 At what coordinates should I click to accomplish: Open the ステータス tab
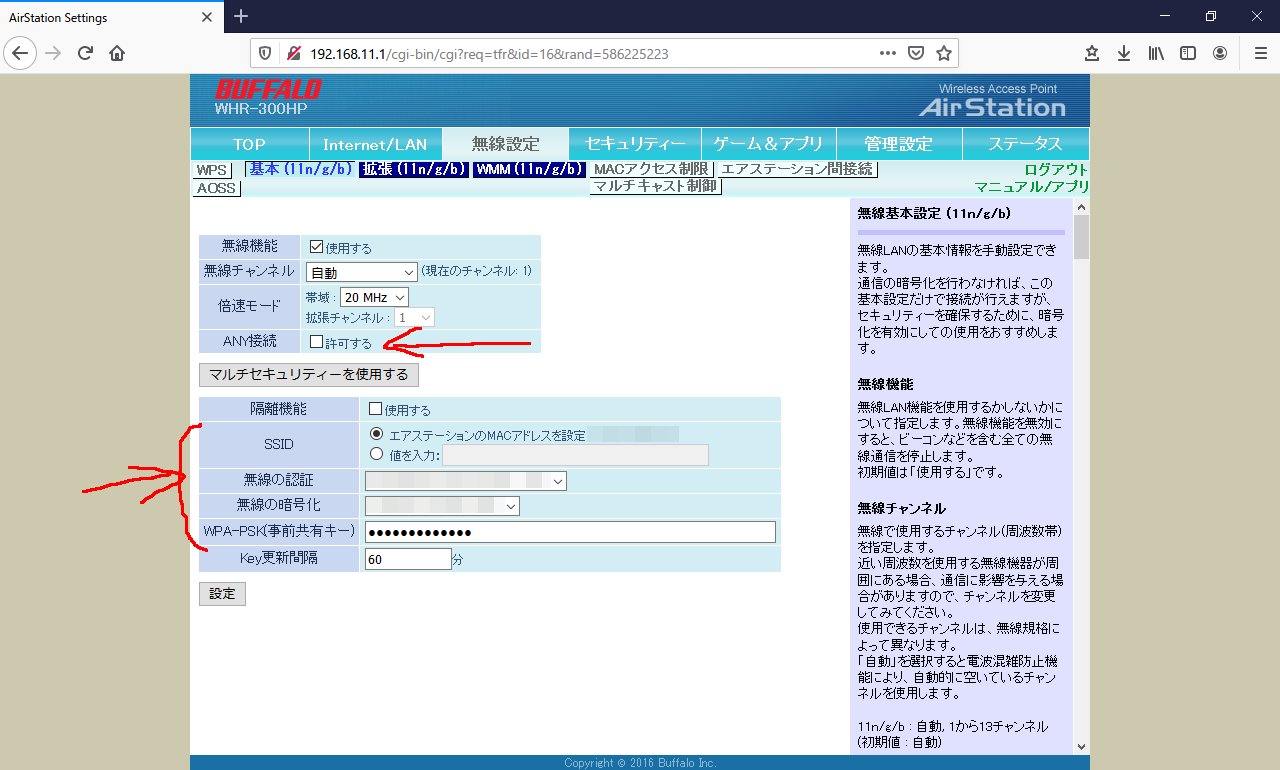(1025, 144)
